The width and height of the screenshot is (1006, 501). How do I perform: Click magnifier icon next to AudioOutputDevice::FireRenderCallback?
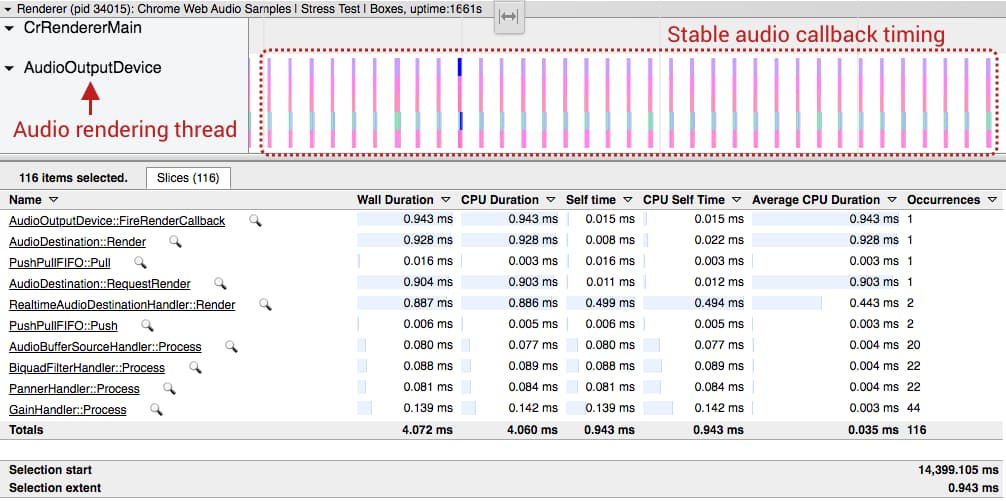(x=256, y=220)
